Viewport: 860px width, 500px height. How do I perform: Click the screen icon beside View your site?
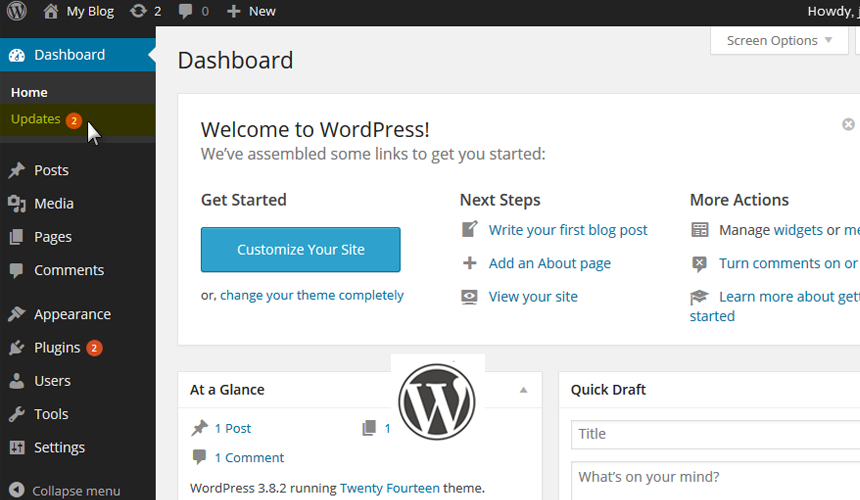(469, 297)
